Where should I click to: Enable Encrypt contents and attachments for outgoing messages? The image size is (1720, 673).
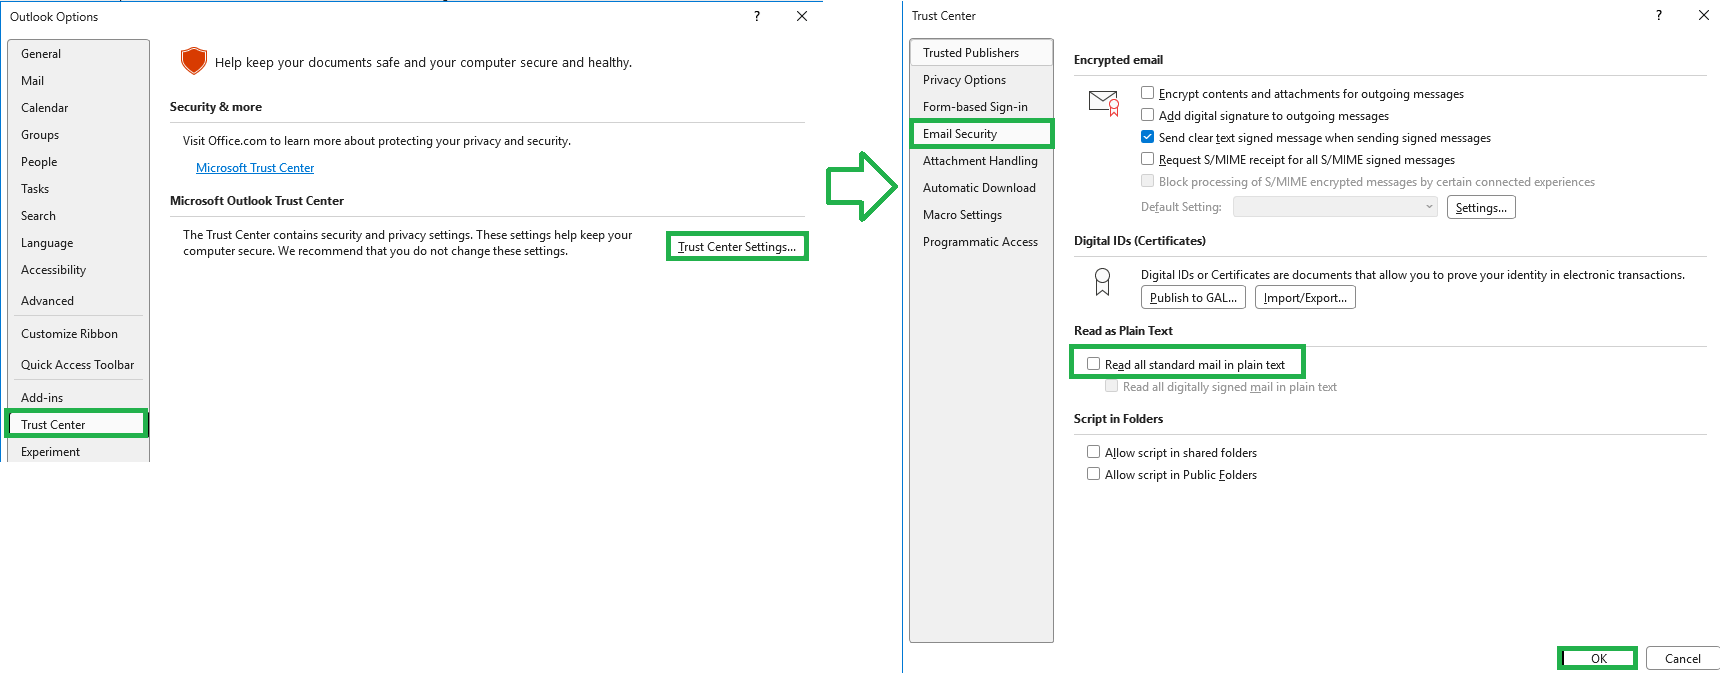tap(1148, 93)
